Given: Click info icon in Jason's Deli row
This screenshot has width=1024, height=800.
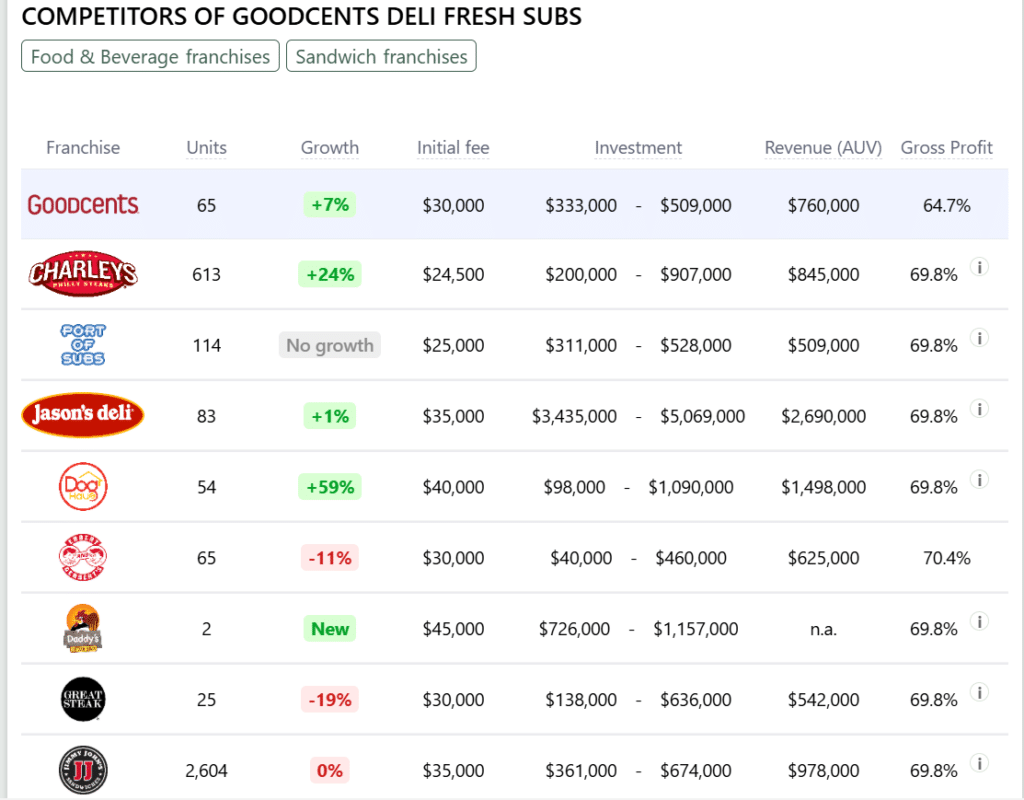Looking at the screenshot, I should pyautogui.click(x=979, y=409).
